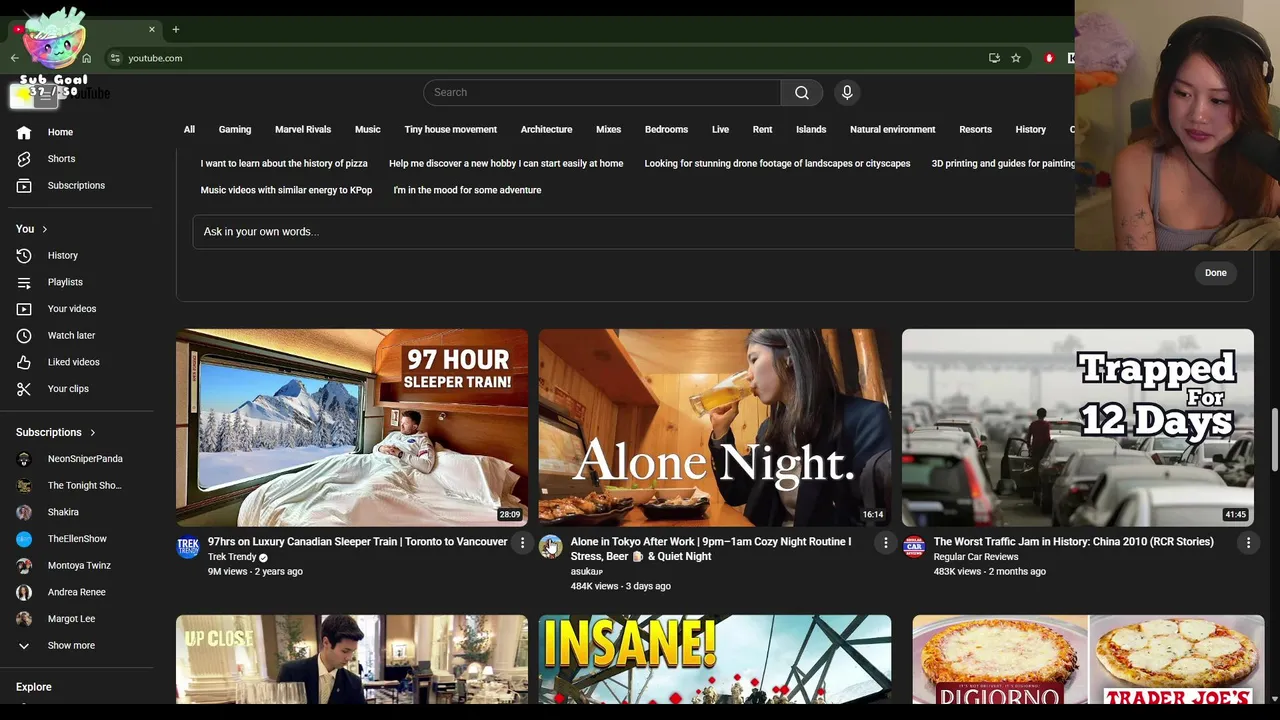Close the current browser tab

pyautogui.click(x=152, y=29)
